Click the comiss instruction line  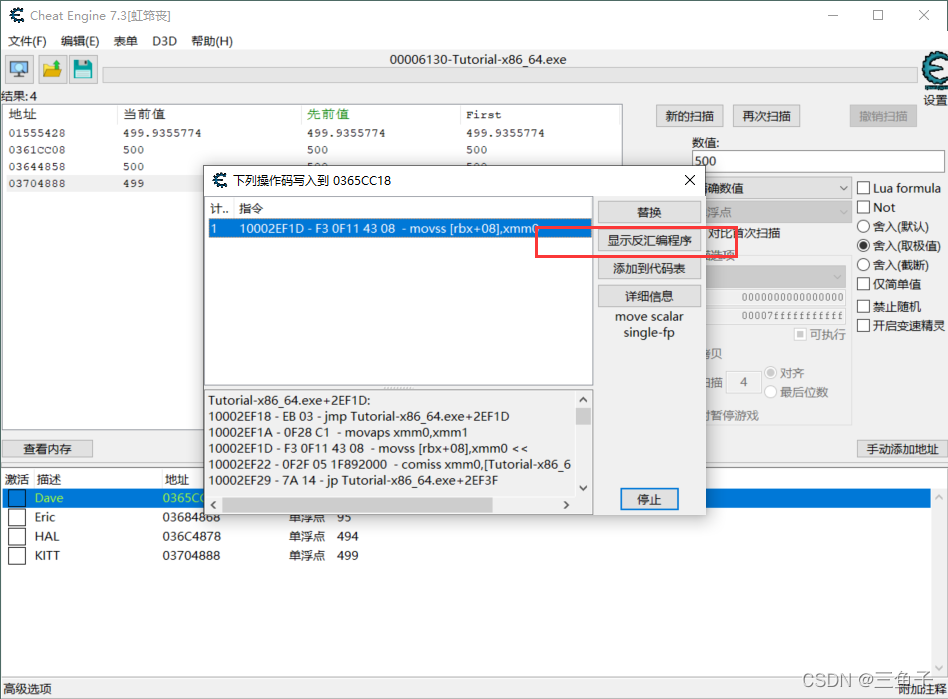pos(390,464)
